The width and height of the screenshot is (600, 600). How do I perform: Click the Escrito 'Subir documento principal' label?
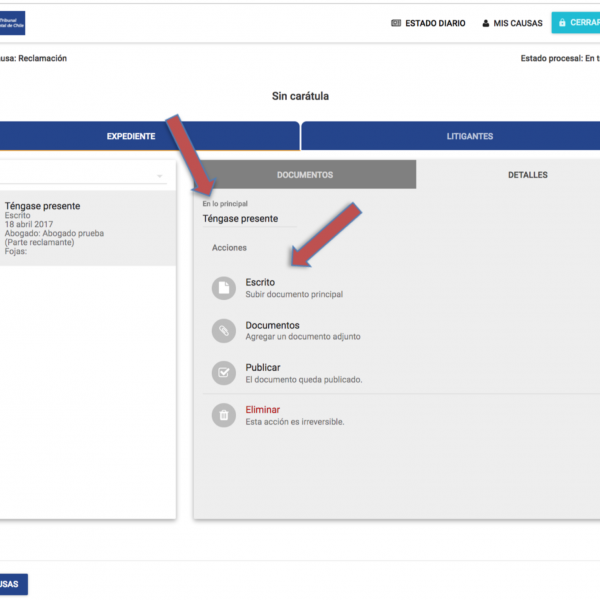pos(293,295)
